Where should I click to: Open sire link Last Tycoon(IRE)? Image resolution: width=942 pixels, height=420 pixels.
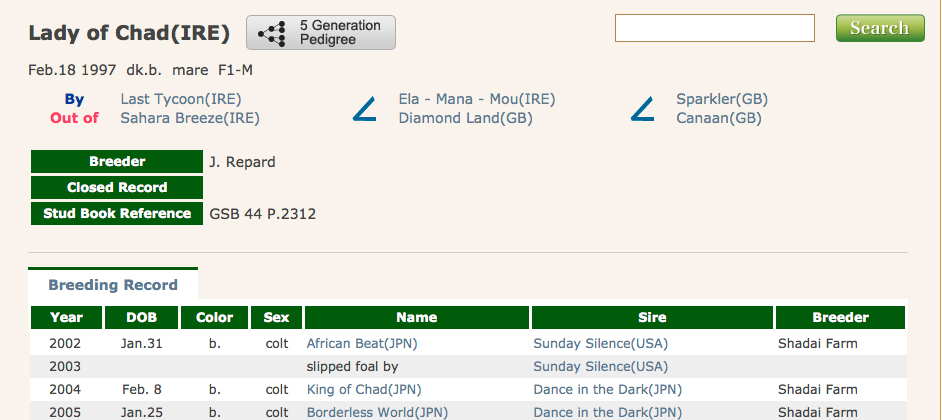(x=180, y=99)
